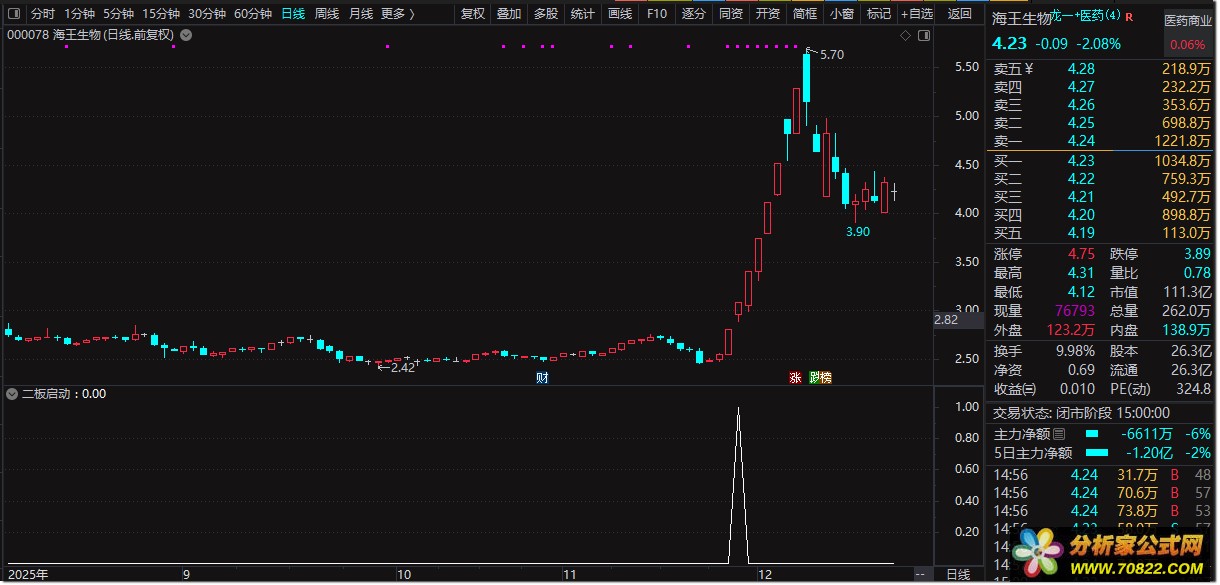Click the 2.42 low price label
This screenshot has width=1220, height=585.
pyautogui.click(x=402, y=368)
